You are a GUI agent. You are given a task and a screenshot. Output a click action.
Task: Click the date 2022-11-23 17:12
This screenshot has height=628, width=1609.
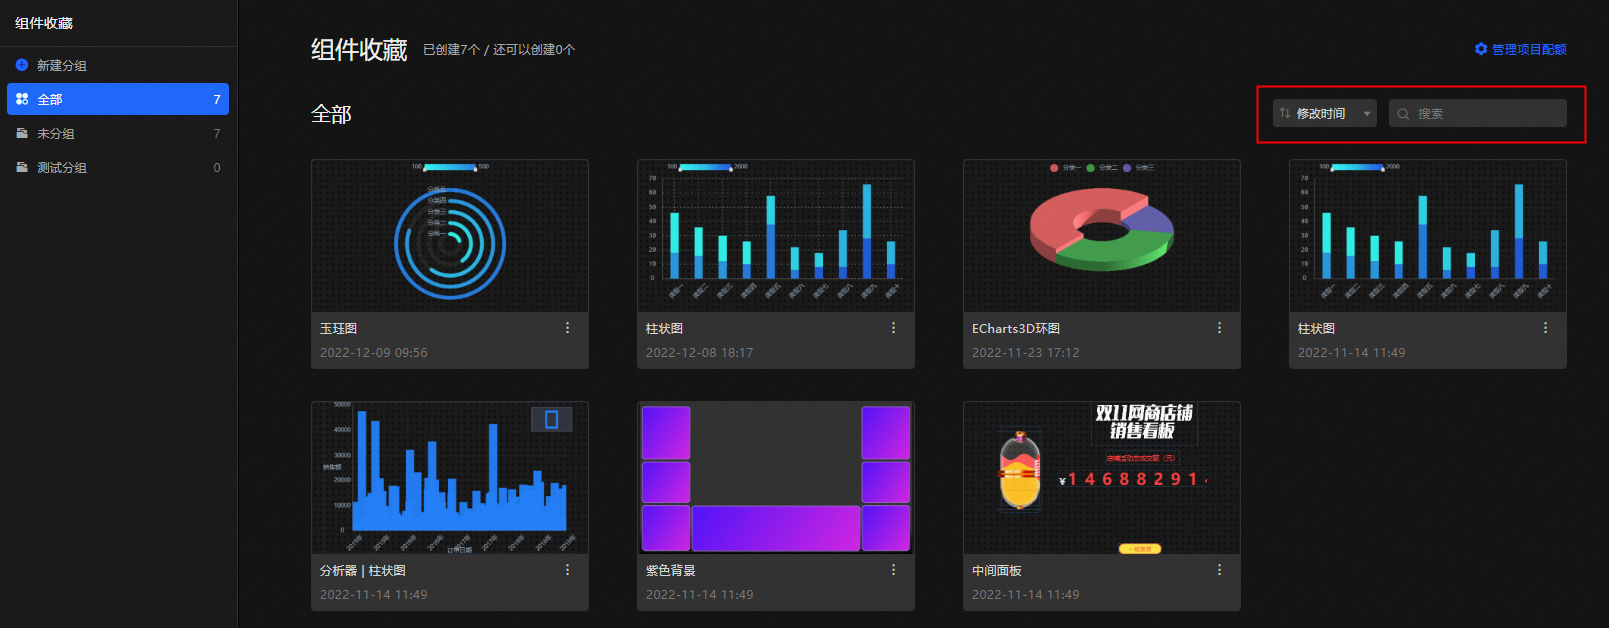coord(1026,352)
